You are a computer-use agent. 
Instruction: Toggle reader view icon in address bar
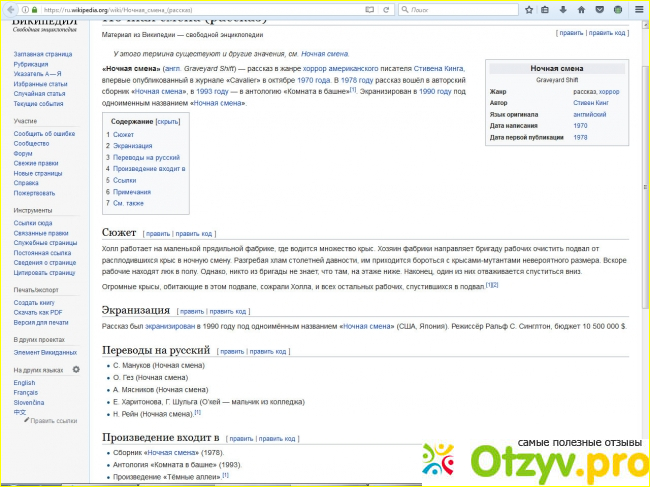[370, 8]
